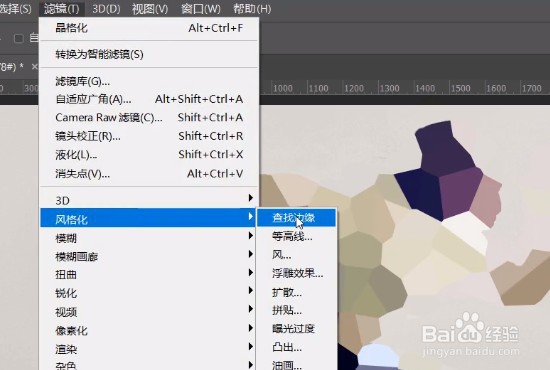550x370 pixels.
Task: Close the document tab
Action: 34,66
